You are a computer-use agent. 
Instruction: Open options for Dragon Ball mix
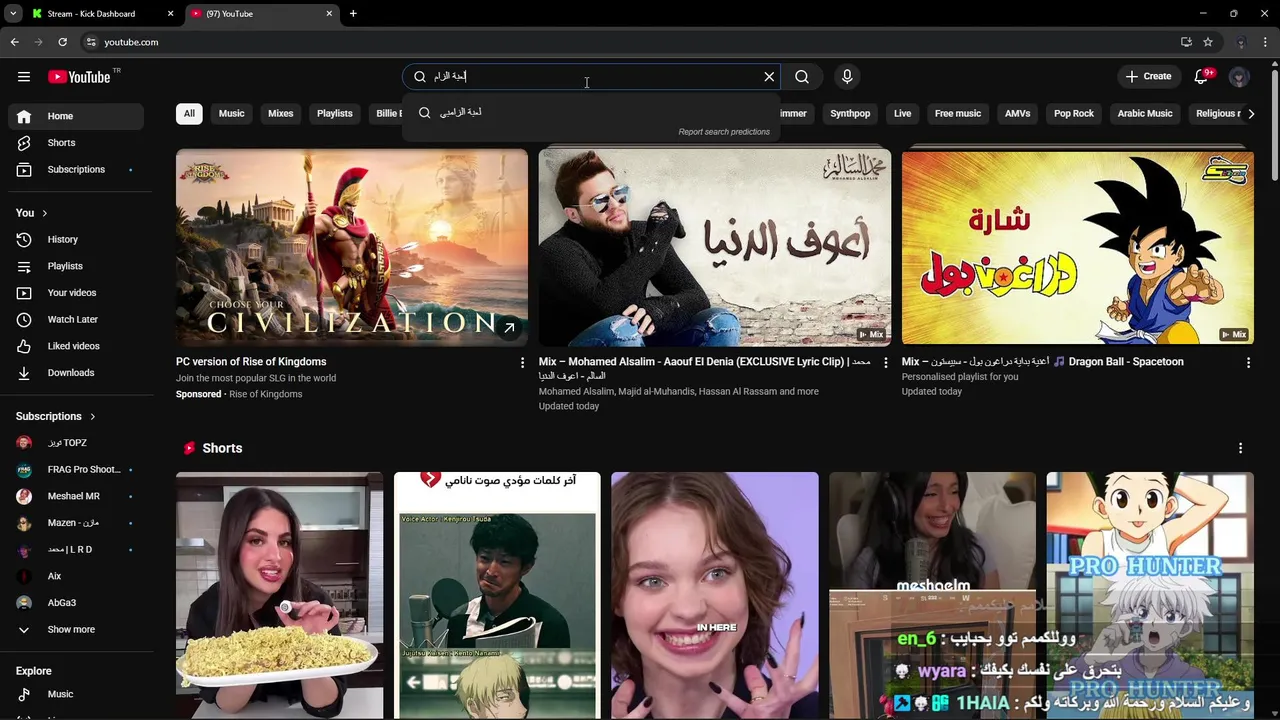1248,363
